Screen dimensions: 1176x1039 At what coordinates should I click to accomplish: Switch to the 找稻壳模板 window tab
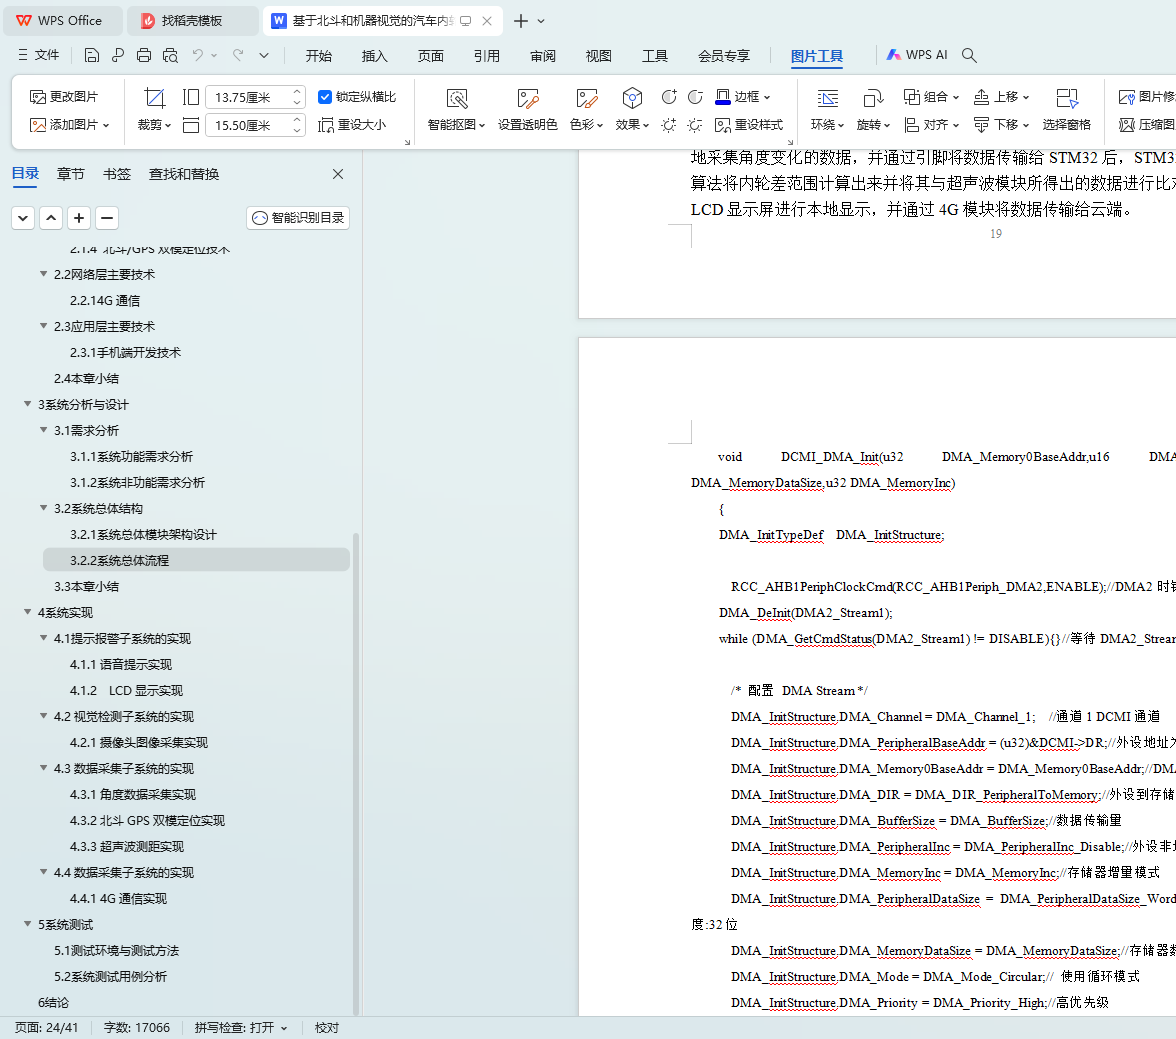192,21
